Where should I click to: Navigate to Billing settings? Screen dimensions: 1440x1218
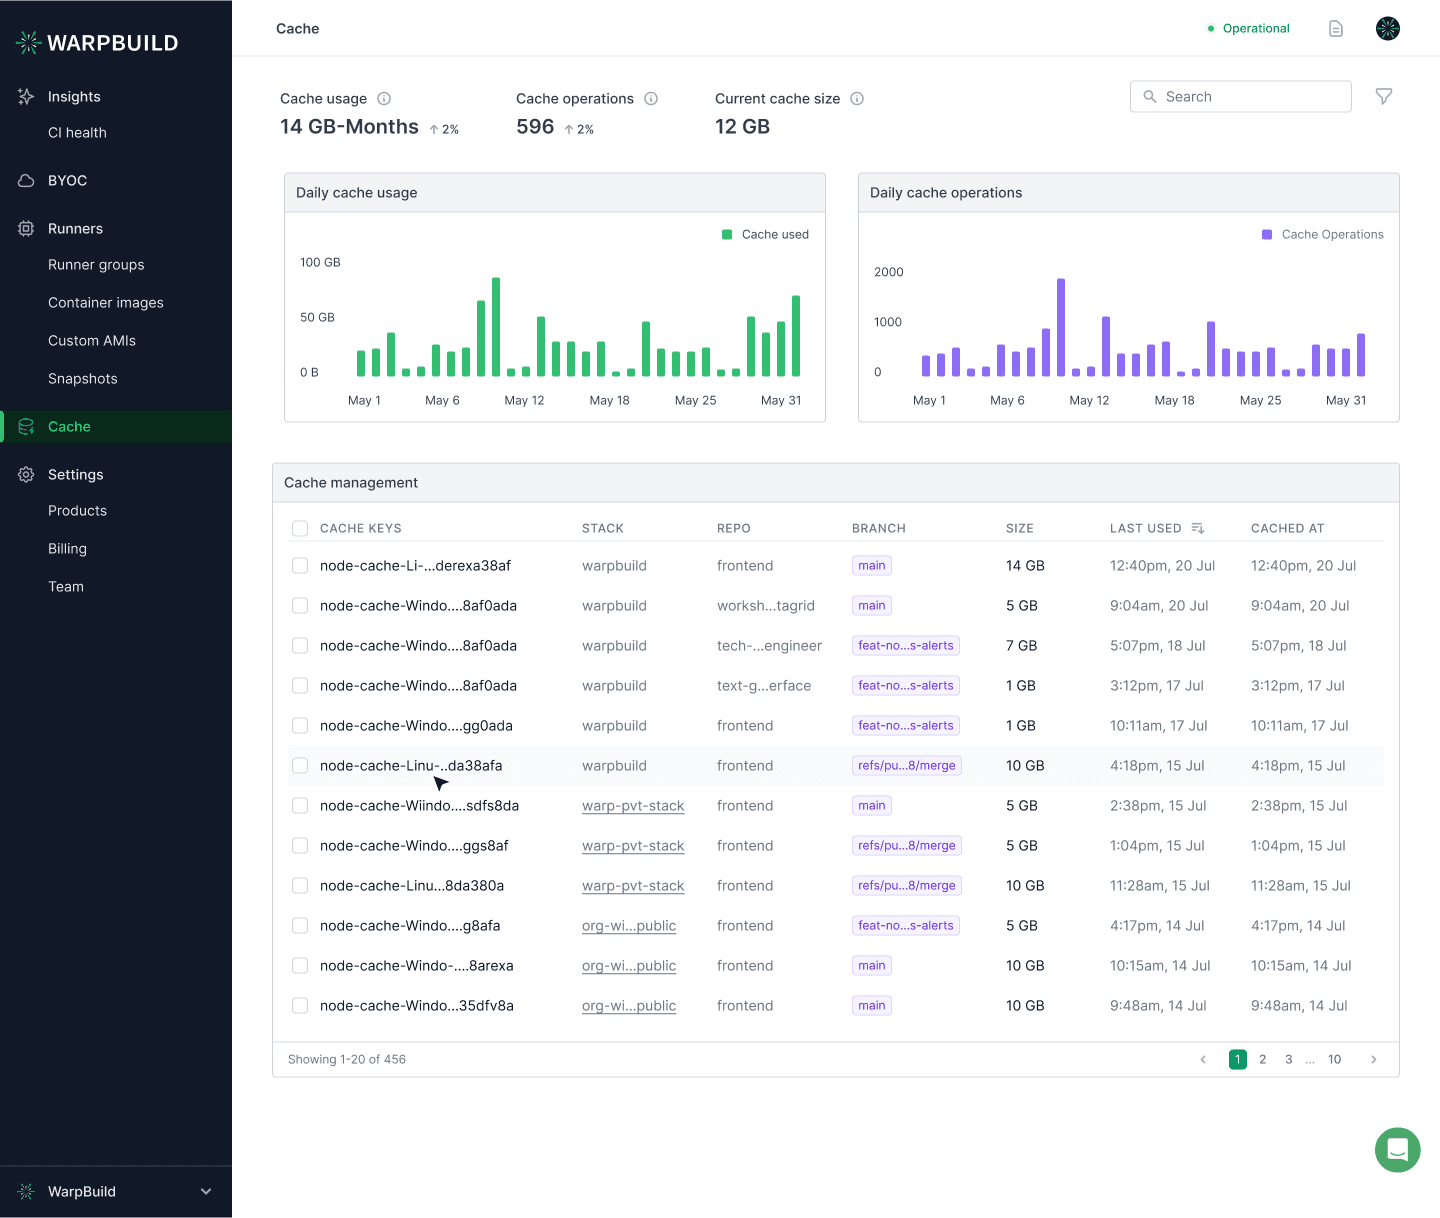67,549
